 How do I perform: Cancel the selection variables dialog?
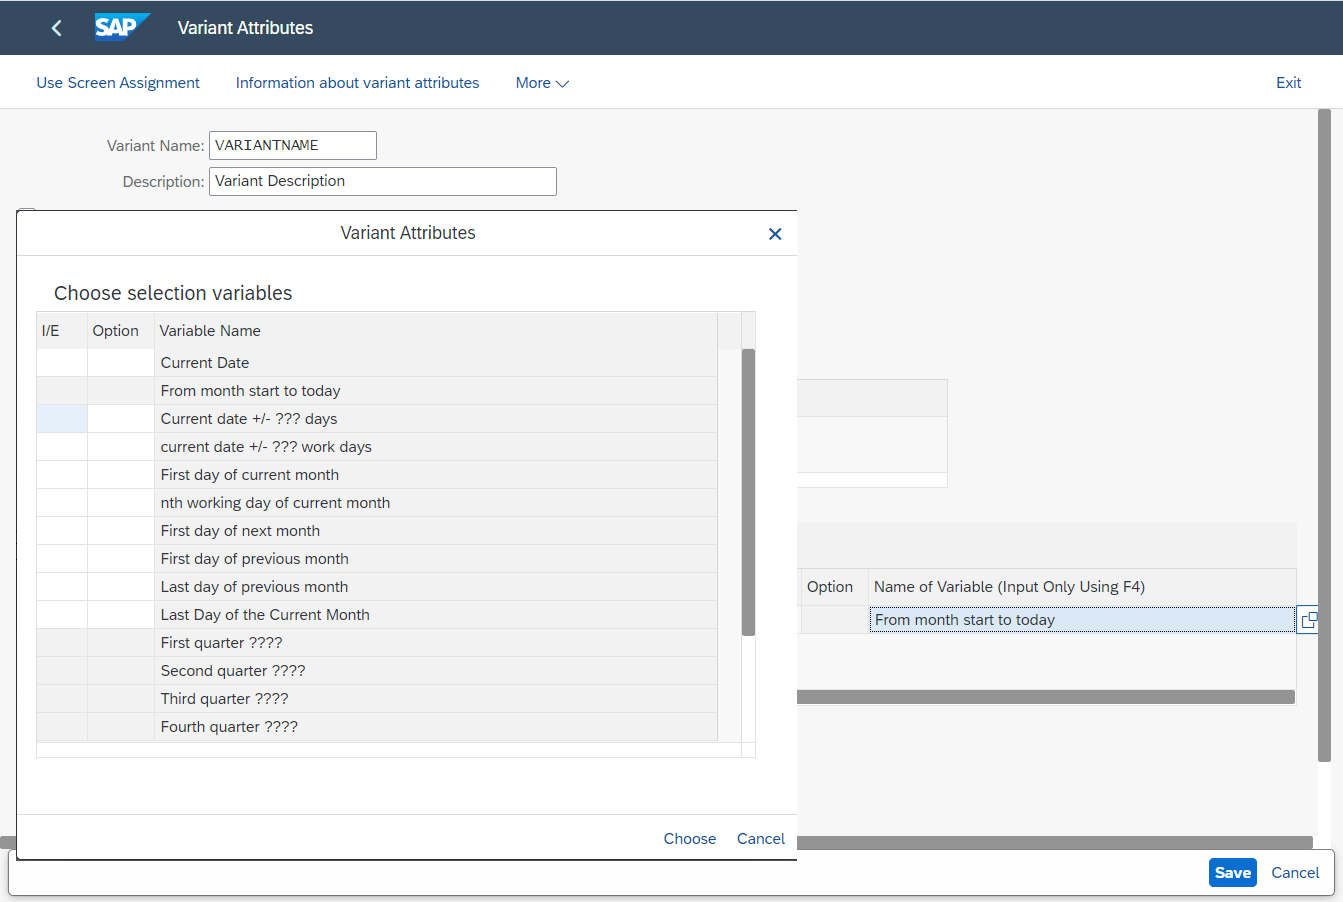point(760,838)
